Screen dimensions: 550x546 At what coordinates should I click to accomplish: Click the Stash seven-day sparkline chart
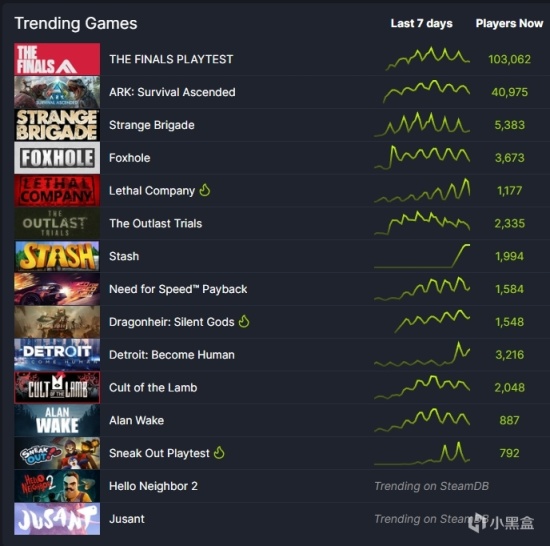(x=422, y=256)
